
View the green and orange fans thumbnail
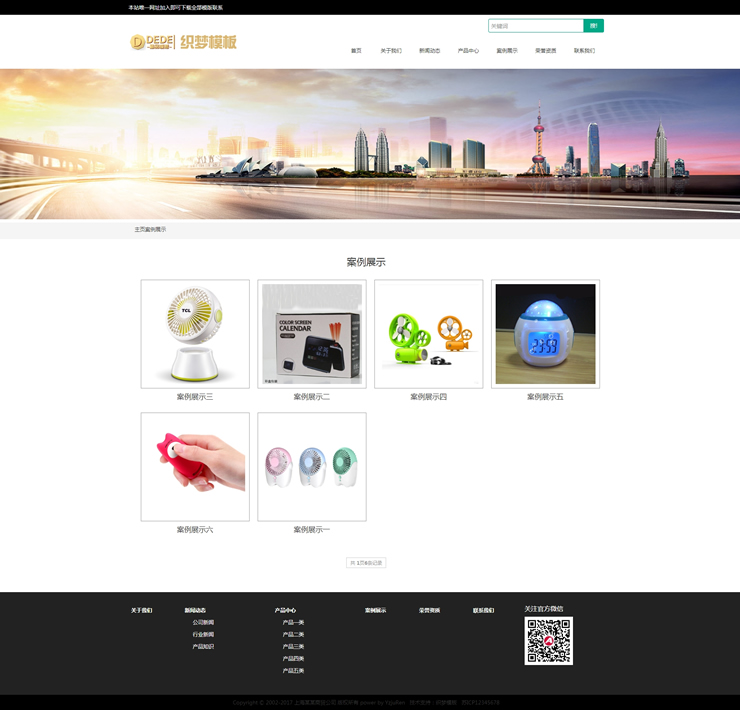coord(428,334)
